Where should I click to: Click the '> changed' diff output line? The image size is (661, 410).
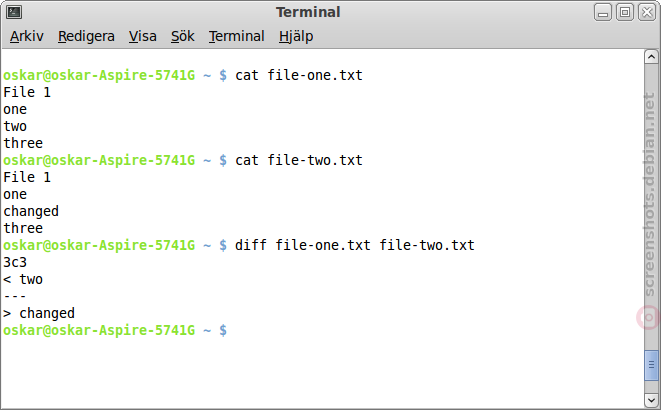39,314
